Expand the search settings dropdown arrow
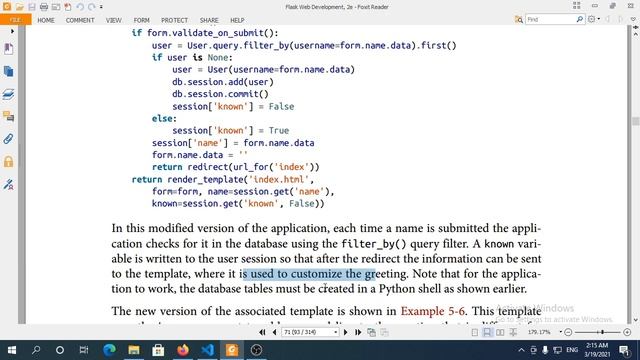The width and height of the screenshot is (640, 360). (x=599, y=19)
